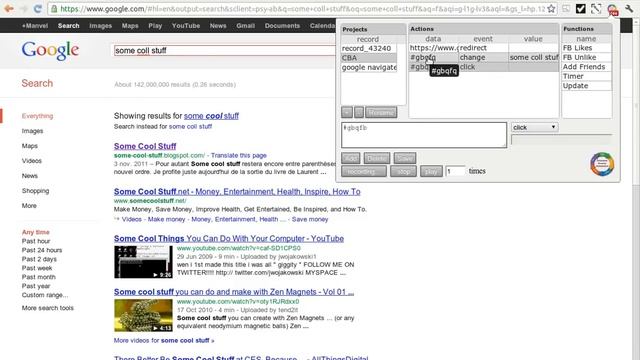Screen dimensions: 640x360
Task: Open More videos for some cool stuff
Action: click(x=164, y=340)
